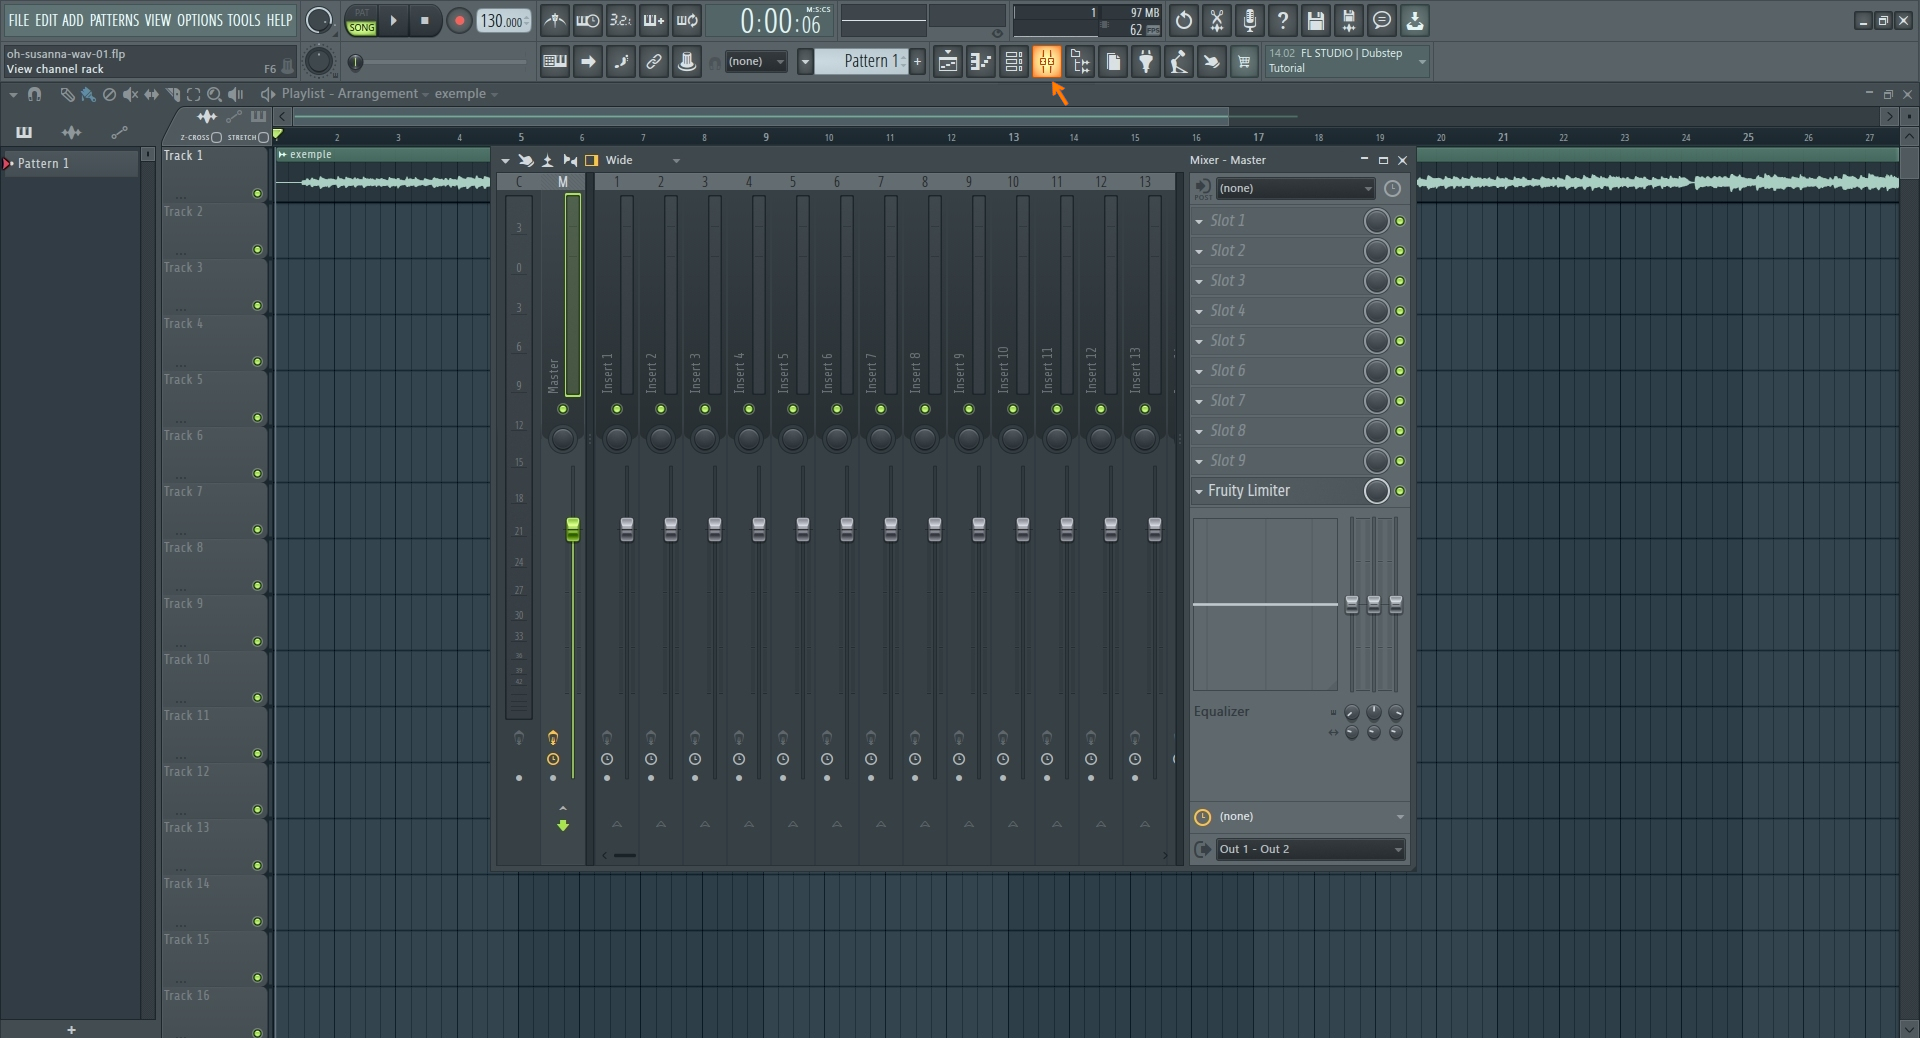Click the Record button in transport

(x=459, y=20)
